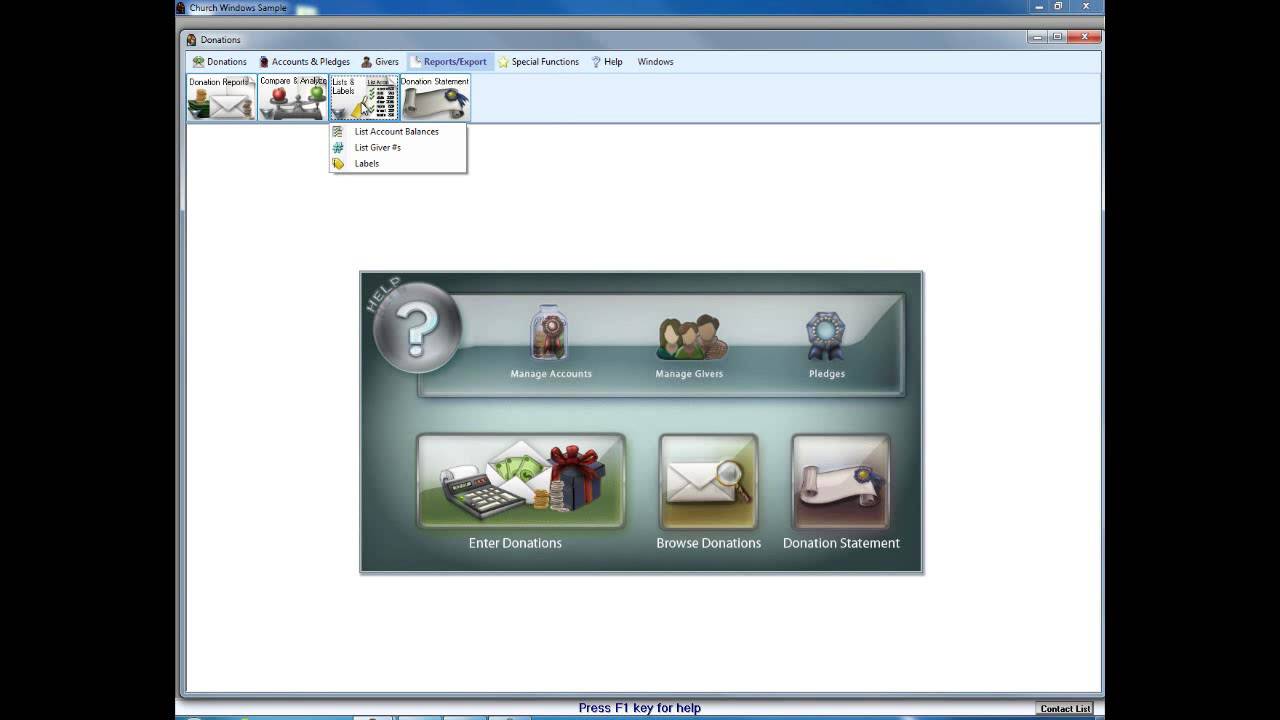Open the Donation Reports toolbar icon
Image resolution: width=1280 pixels, height=720 pixels.
(x=221, y=99)
